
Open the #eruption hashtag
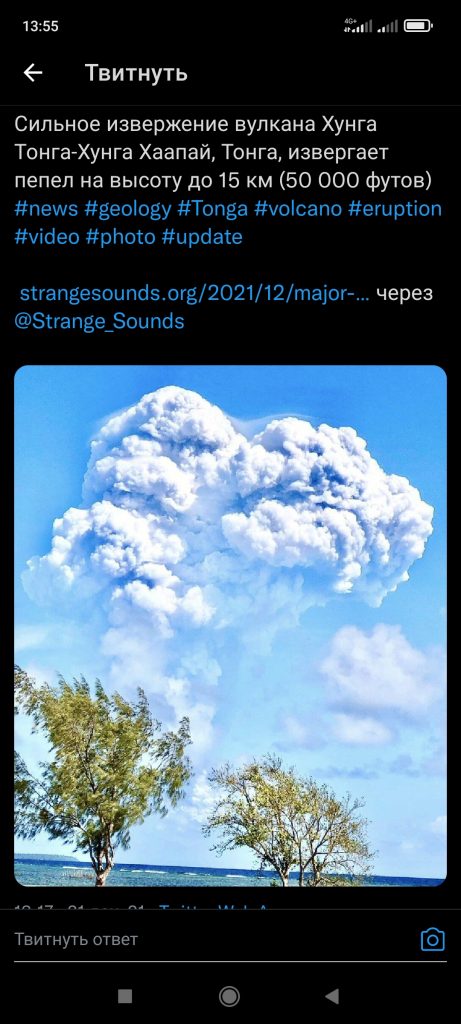(394, 209)
